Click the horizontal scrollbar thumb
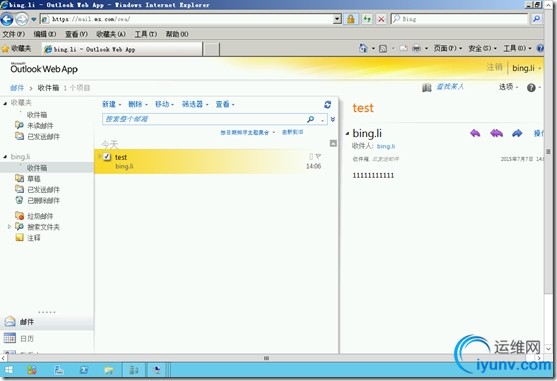Viewport: 557px width, 381px height. pyautogui.click(x=266, y=358)
